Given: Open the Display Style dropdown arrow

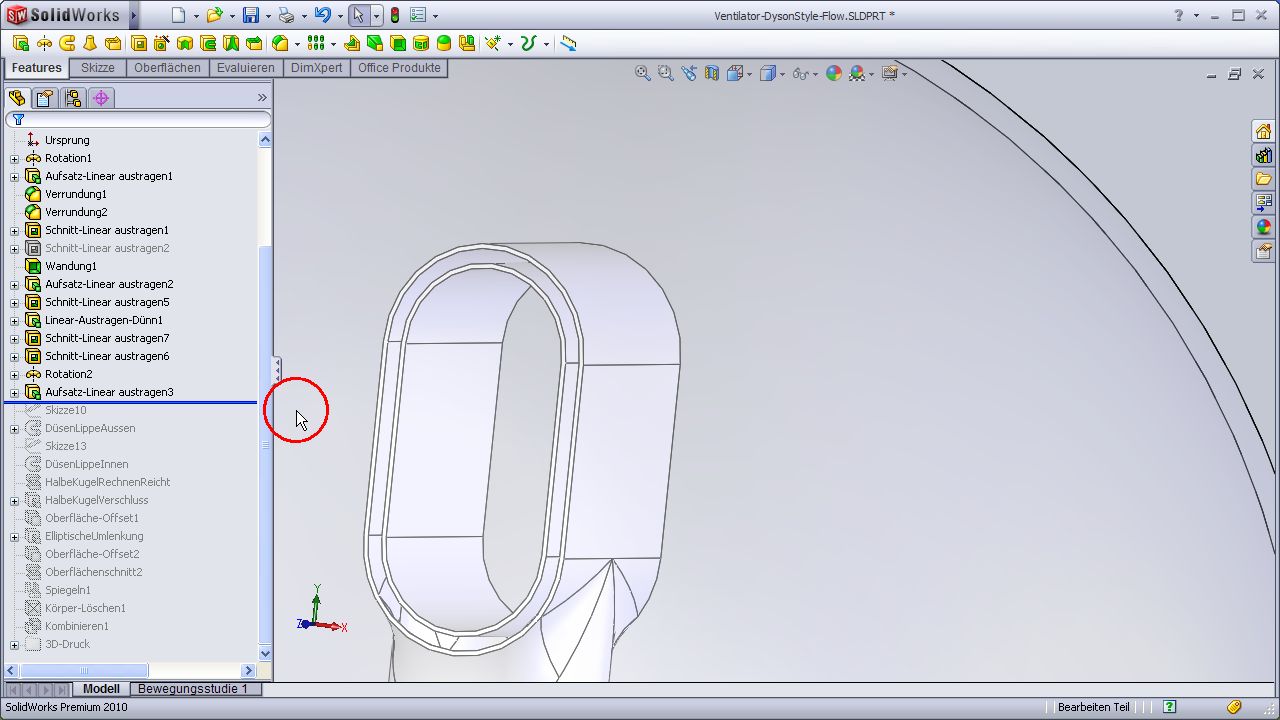Looking at the screenshot, I should pos(782,74).
